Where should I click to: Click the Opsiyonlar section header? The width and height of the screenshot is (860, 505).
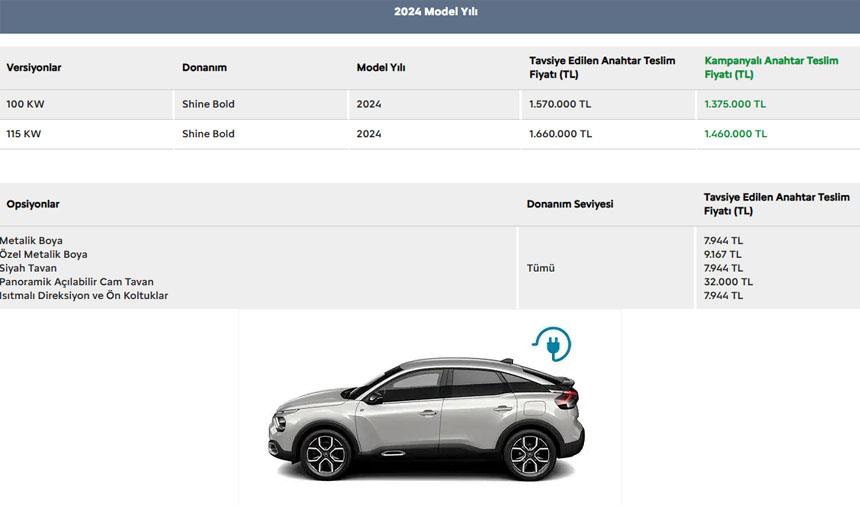click(x=33, y=204)
